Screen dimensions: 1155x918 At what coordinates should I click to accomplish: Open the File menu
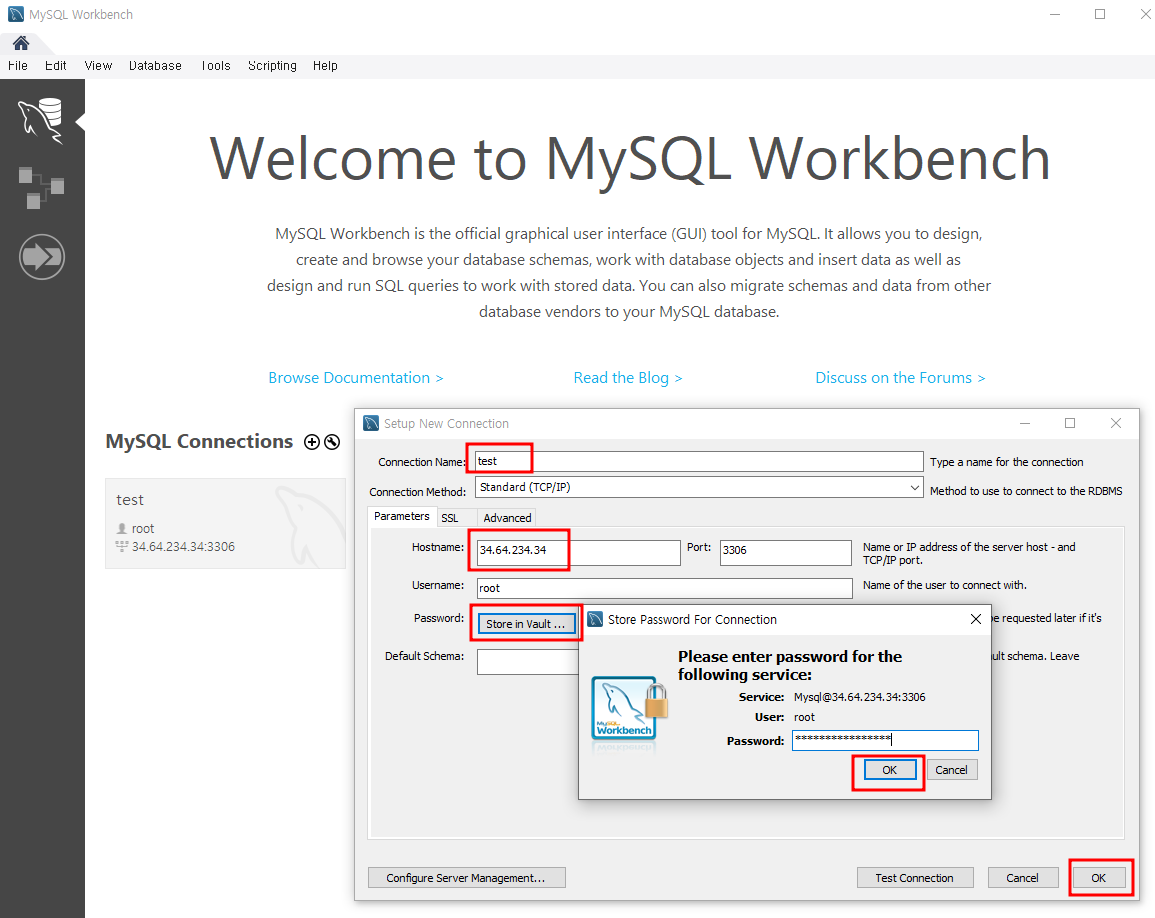click(18, 66)
